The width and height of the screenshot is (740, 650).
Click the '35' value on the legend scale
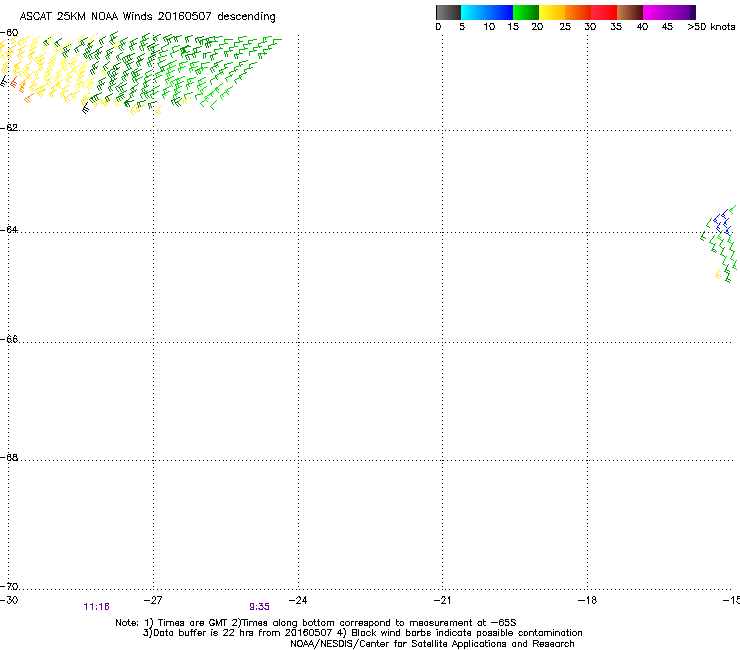pyautogui.click(x=616, y=27)
